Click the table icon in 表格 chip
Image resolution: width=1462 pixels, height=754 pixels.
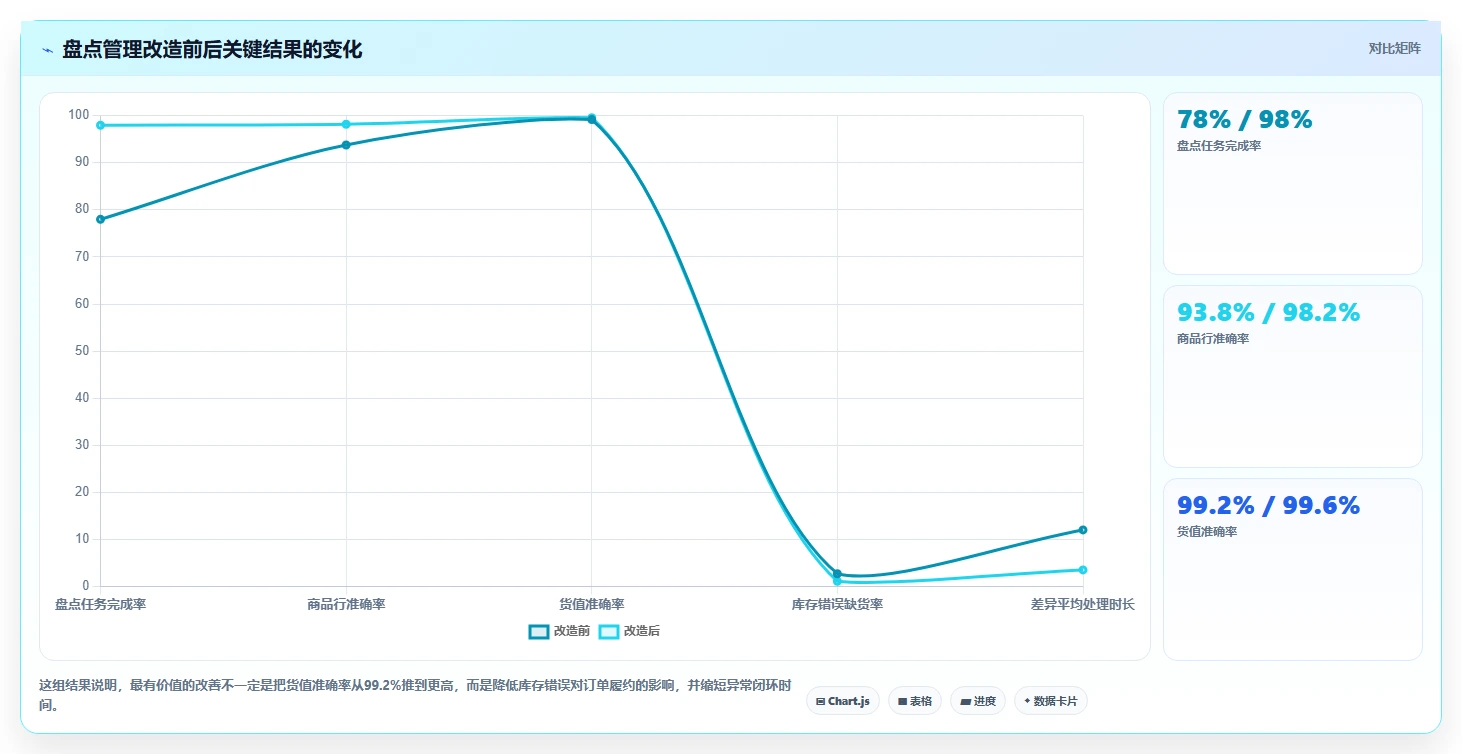pyautogui.click(x=902, y=702)
